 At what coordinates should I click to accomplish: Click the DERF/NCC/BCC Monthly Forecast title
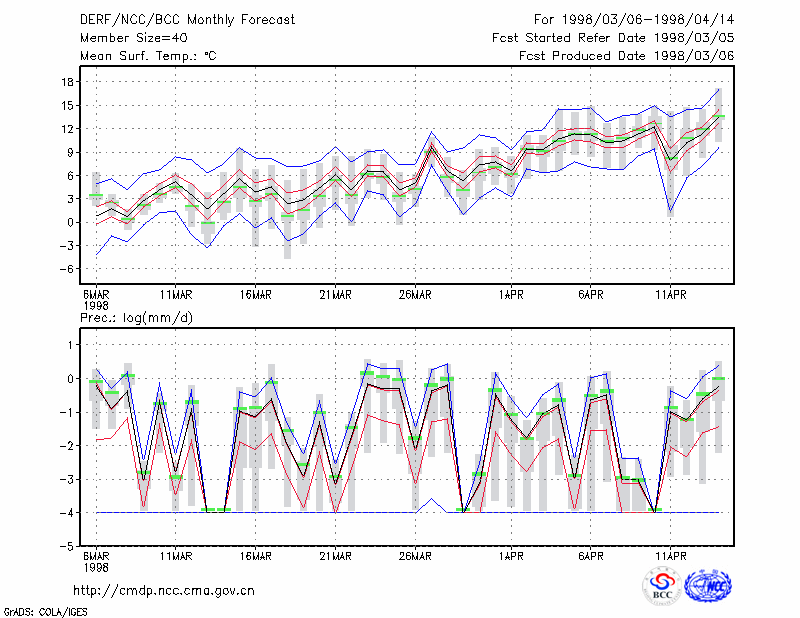[187, 20]
